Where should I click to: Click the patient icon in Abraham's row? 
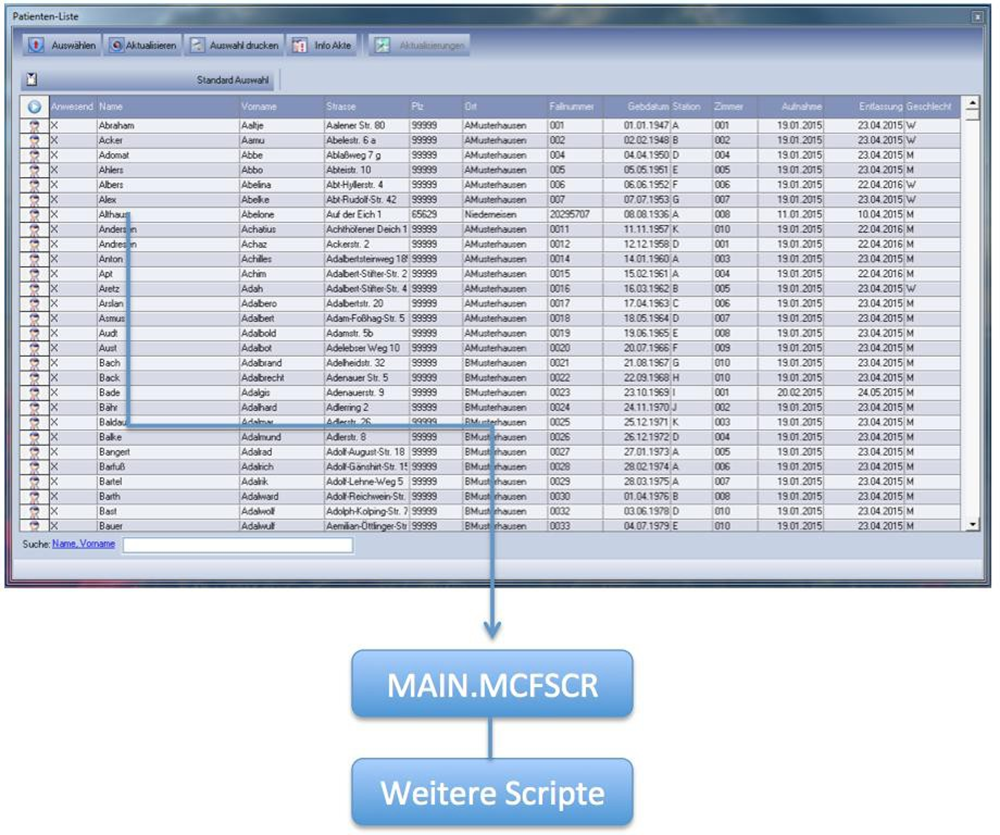(x=34, y=126)
